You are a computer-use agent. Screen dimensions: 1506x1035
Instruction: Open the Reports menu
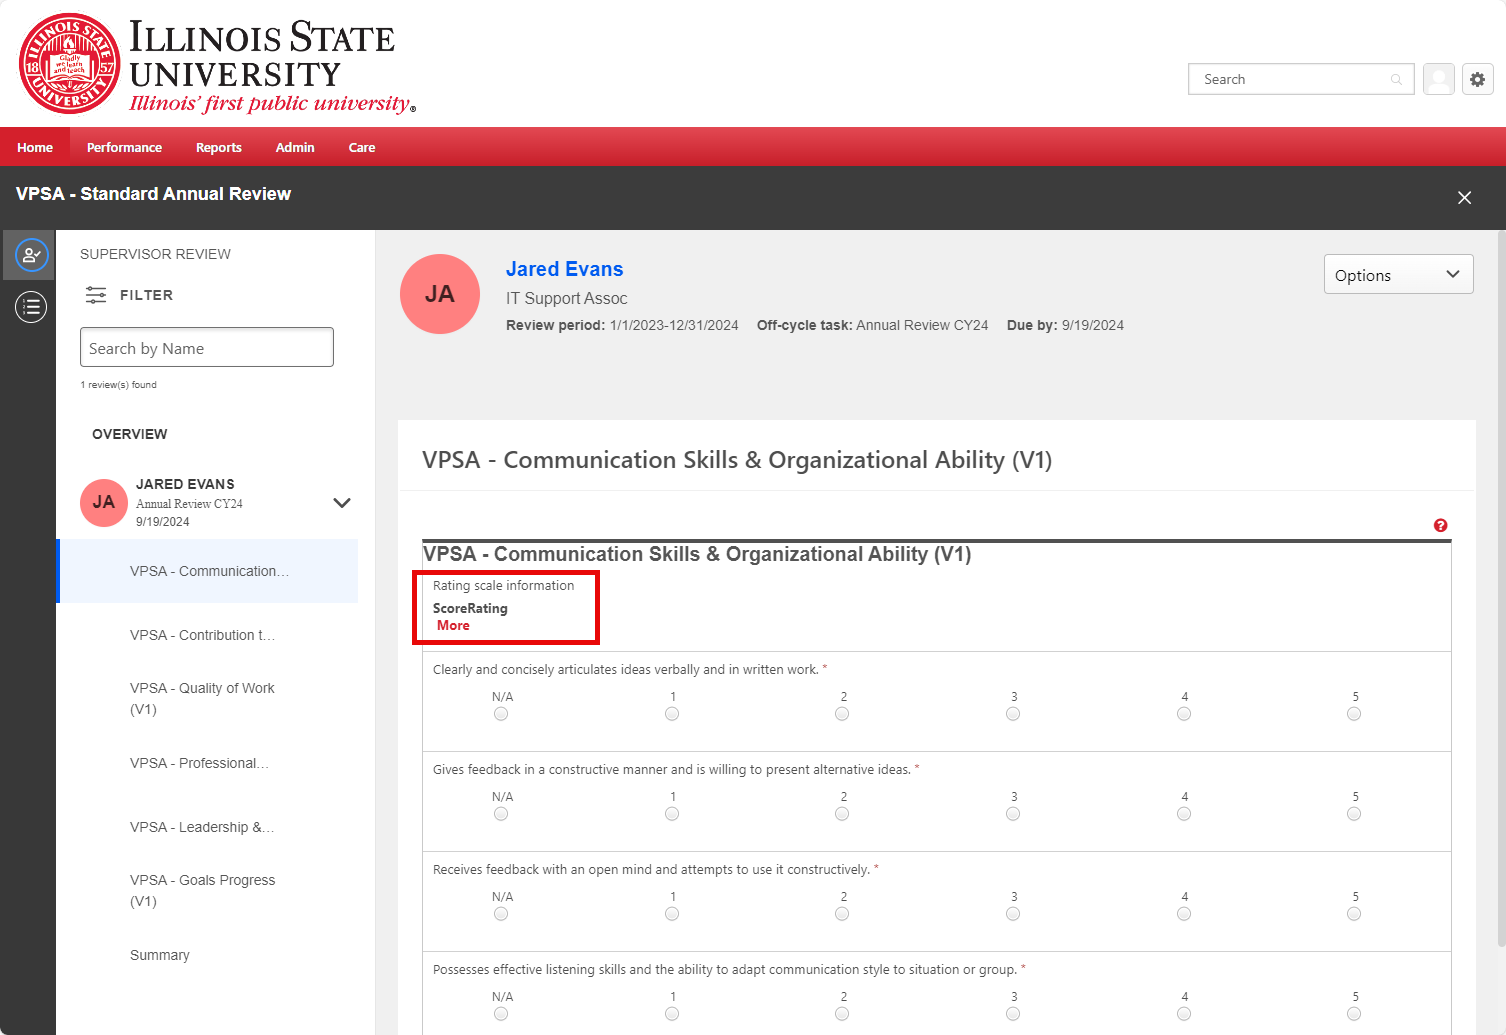coord(219,147)
